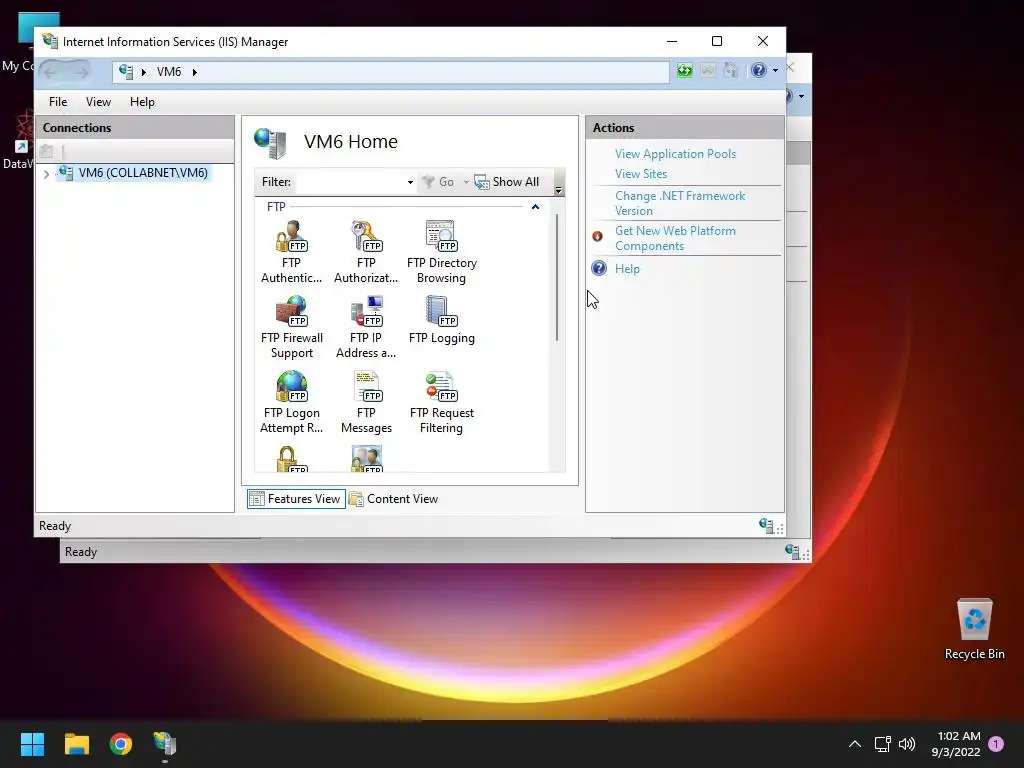Click the breadcrumb arrow after VM6
1024x768 pixels.
[x=195, y=72]
